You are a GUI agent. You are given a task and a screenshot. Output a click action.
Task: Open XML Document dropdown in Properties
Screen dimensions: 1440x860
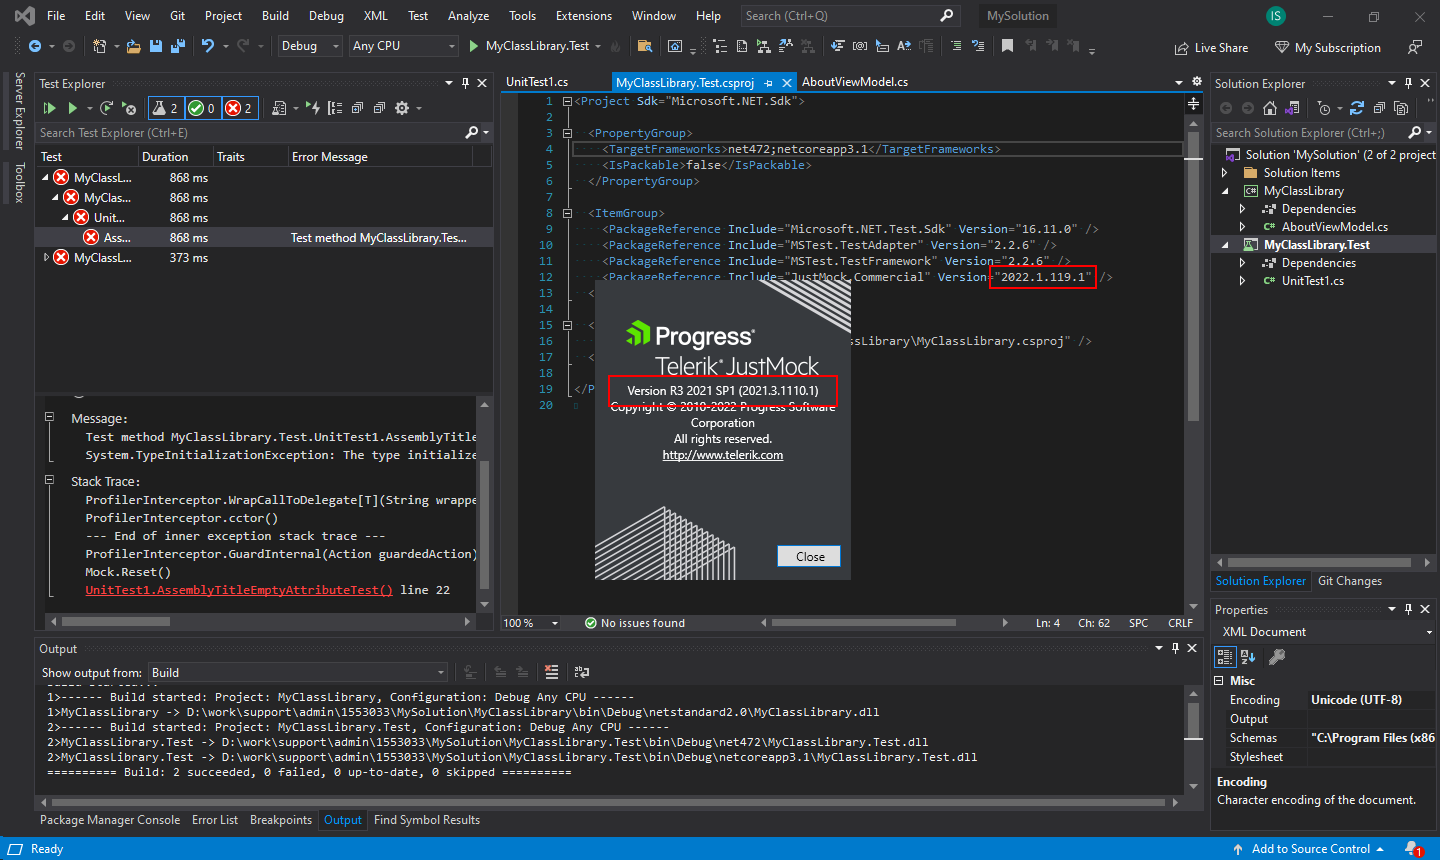pyautogui.click(x=1325, y=632)
